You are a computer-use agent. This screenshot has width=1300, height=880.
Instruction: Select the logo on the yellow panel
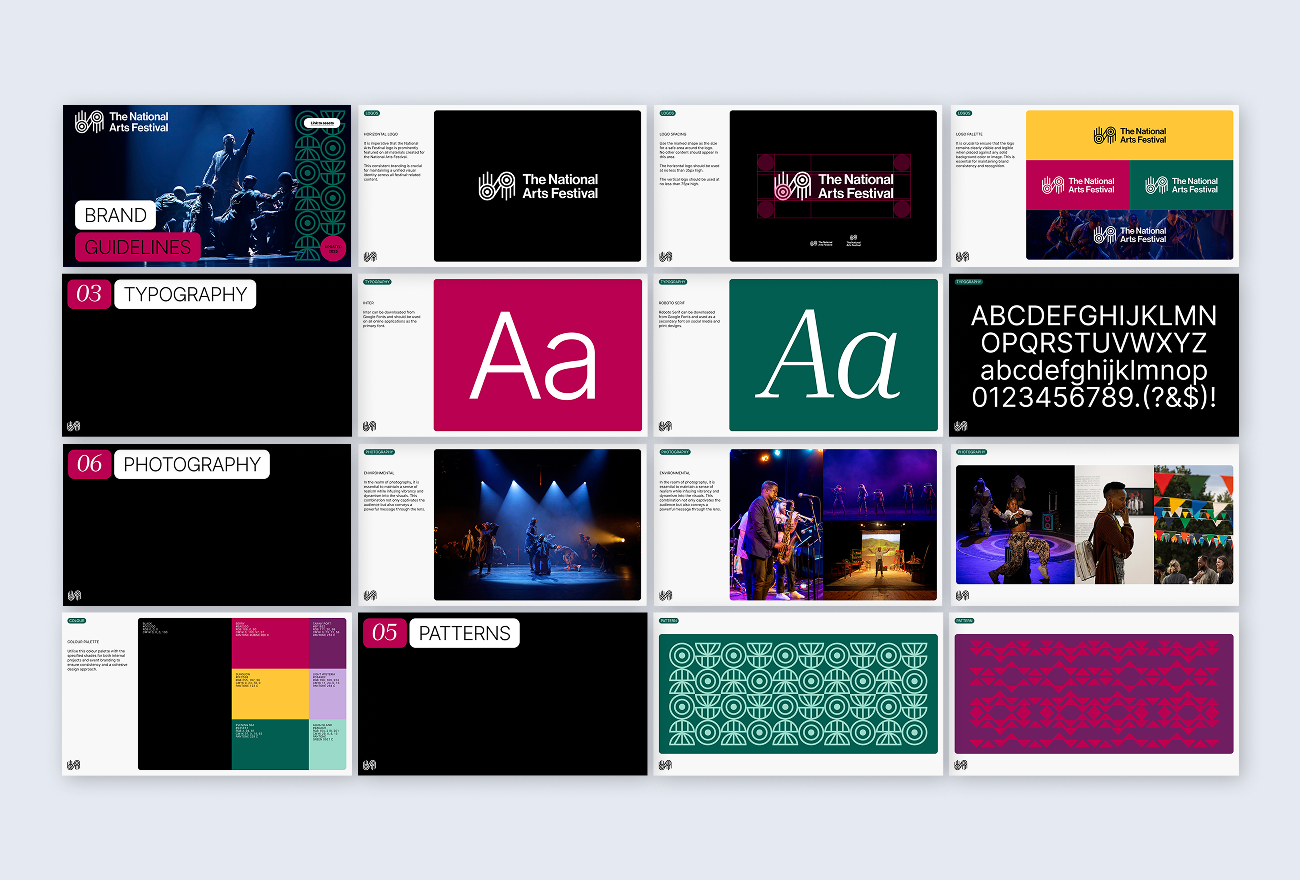point(1130,135)
